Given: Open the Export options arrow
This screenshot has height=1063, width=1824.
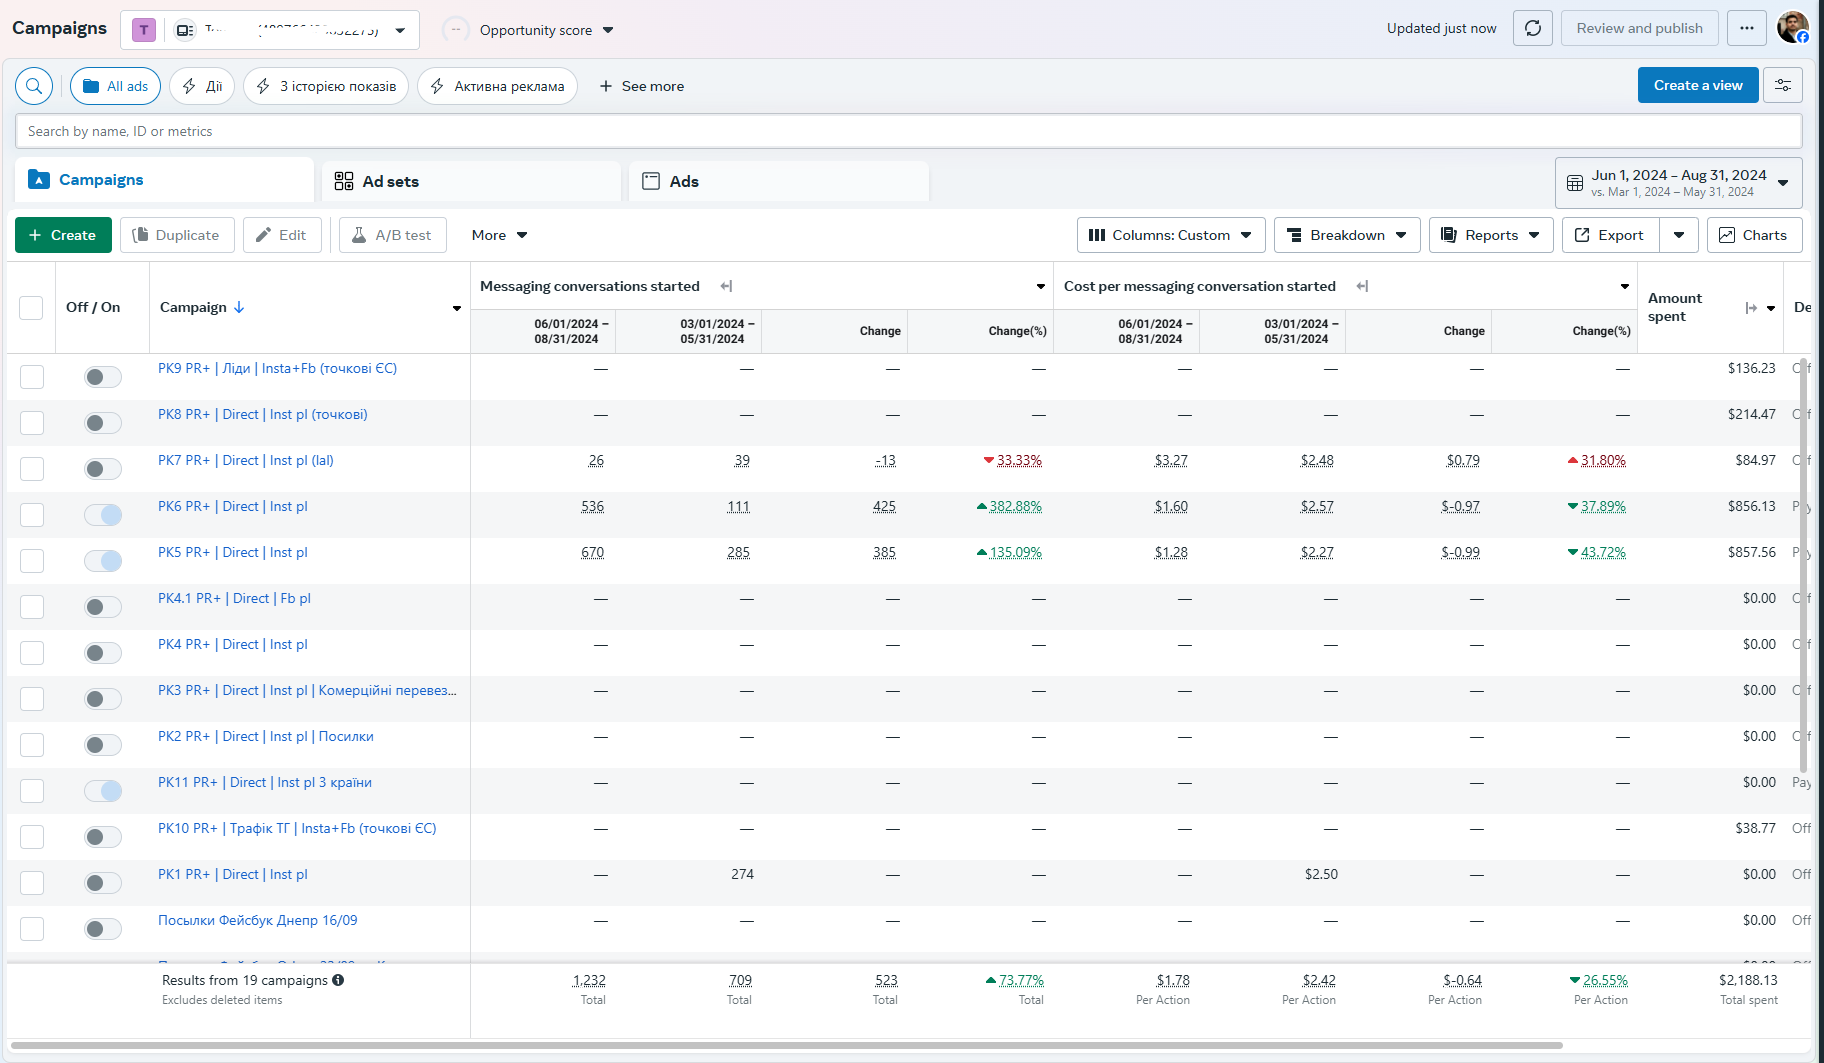Looking at the screenshot, I should click(1679, 235).
